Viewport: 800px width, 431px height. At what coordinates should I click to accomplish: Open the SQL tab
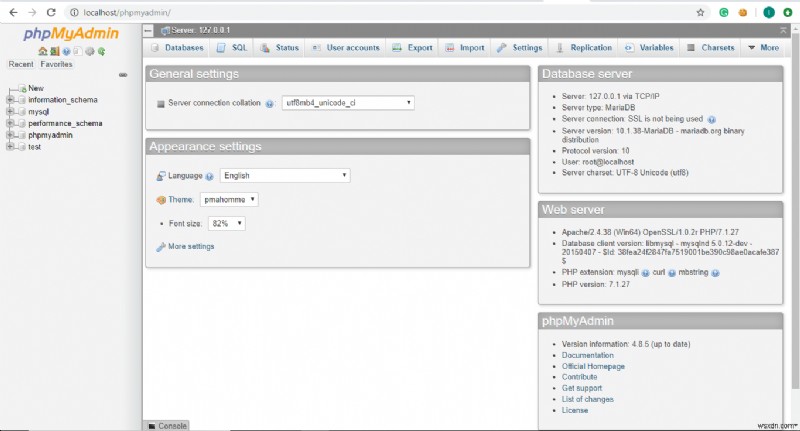coord(232,47)
